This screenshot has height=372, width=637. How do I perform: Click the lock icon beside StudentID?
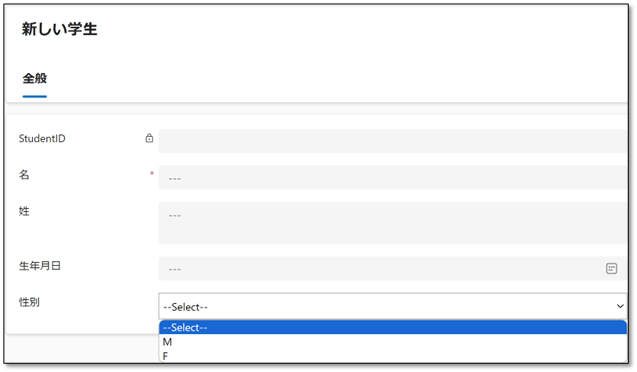coord(150,138)
